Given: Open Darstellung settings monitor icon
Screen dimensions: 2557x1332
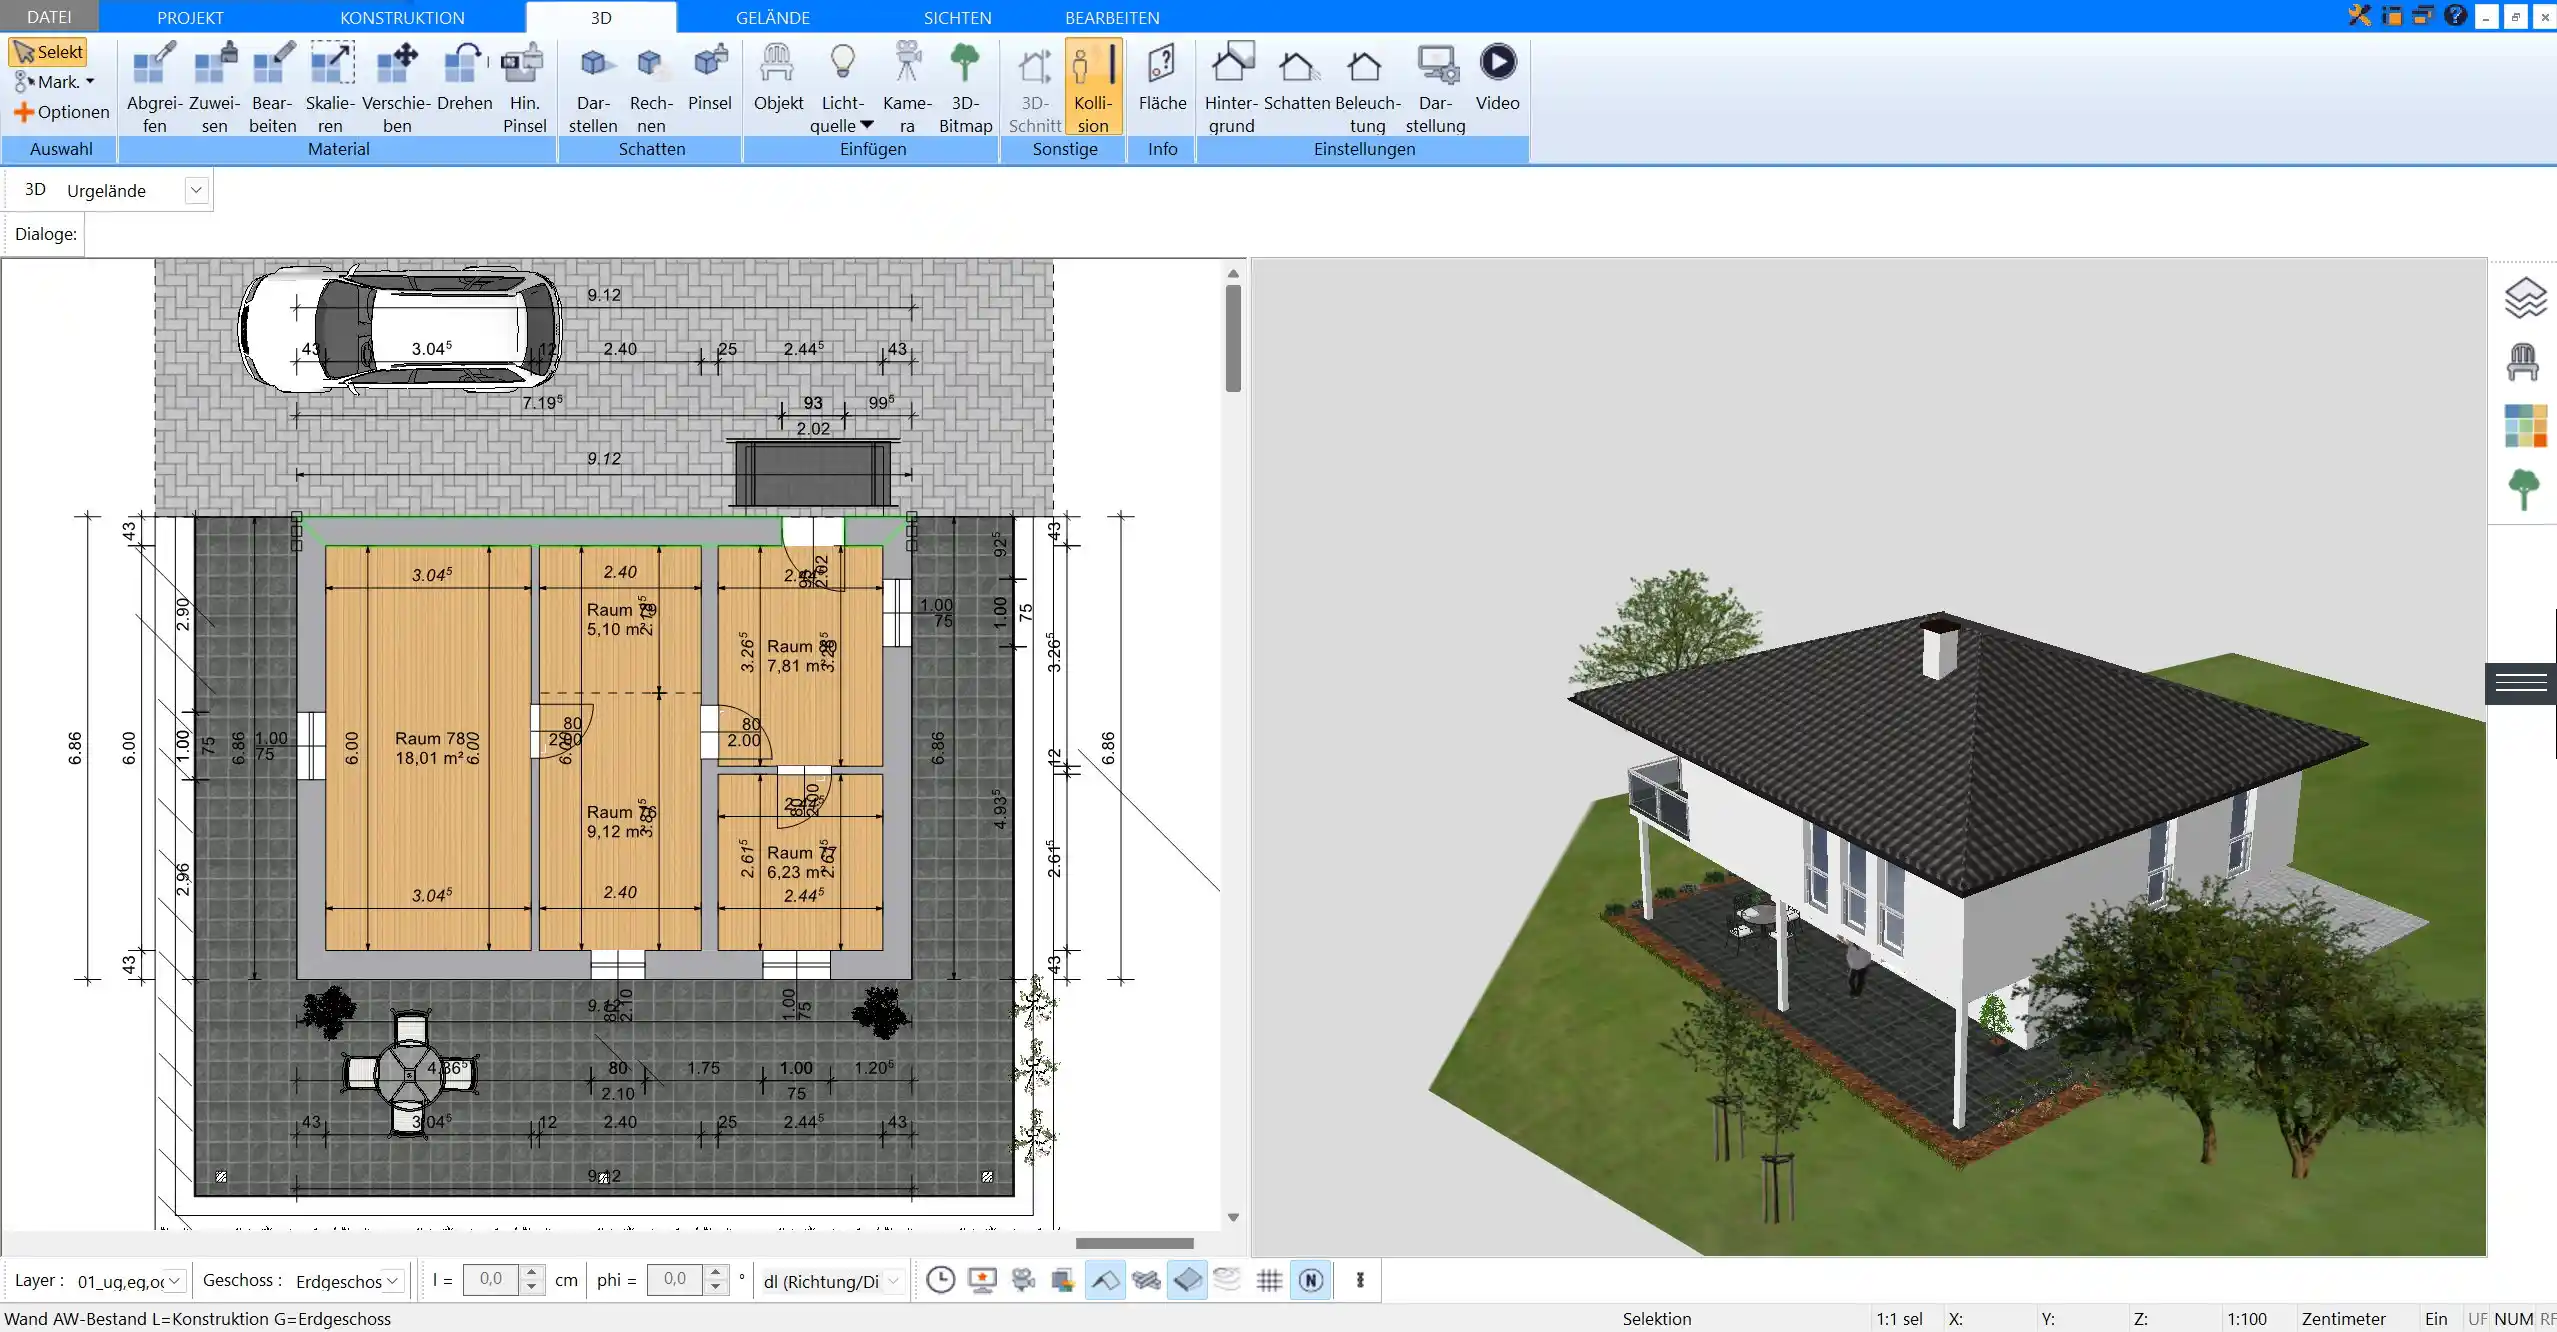Looking at the screenshot, I should (1435, 87).
